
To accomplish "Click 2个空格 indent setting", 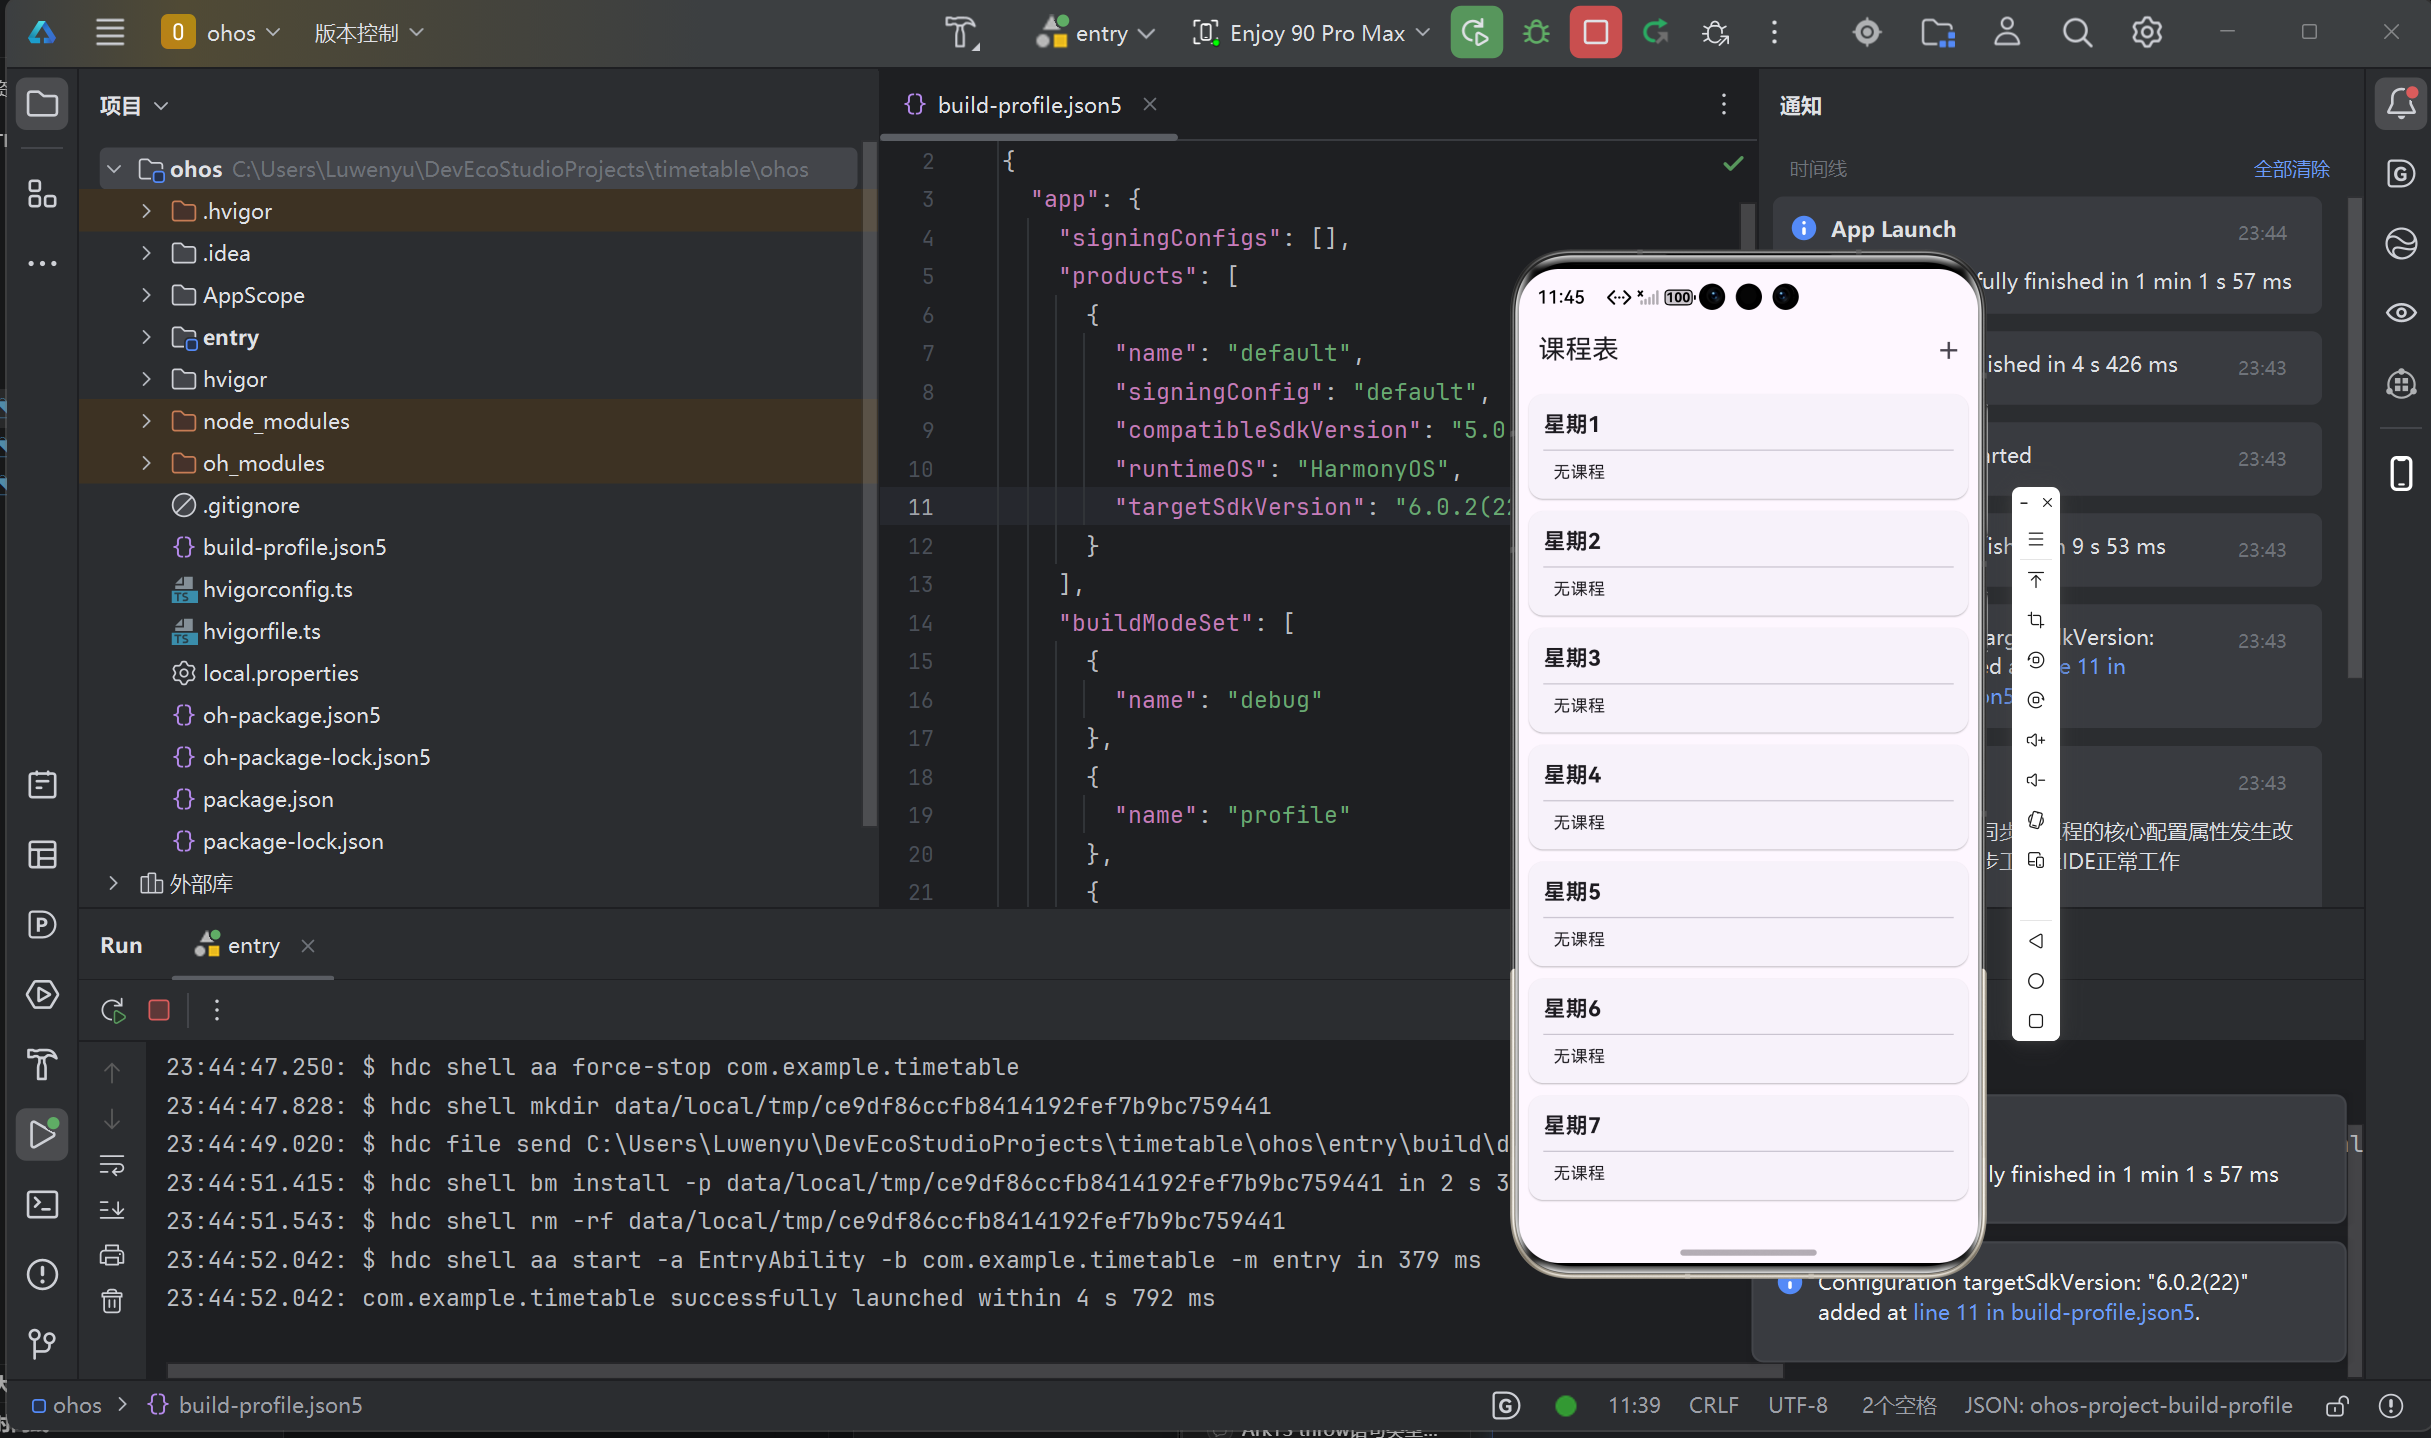I will [1898, 1405].
